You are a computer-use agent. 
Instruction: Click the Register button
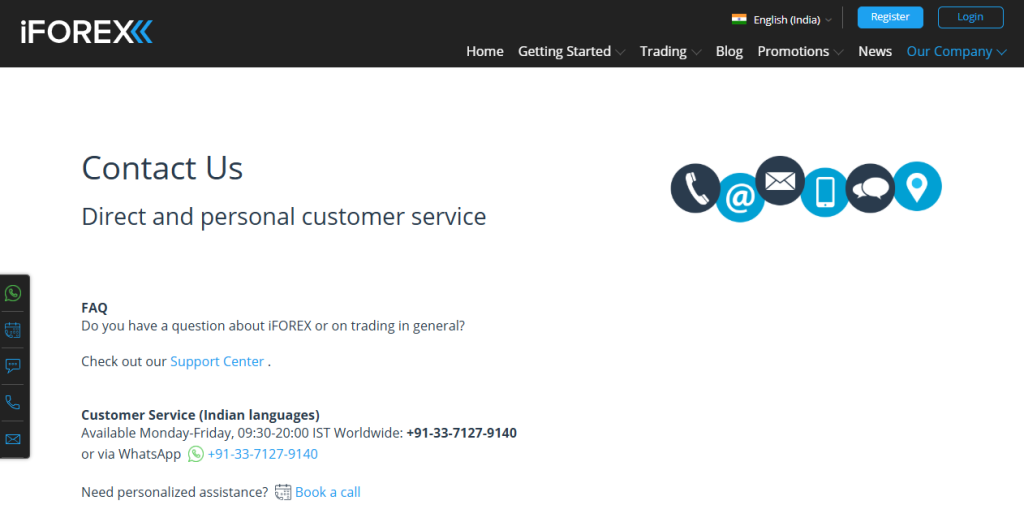click(x=890, y=17)
